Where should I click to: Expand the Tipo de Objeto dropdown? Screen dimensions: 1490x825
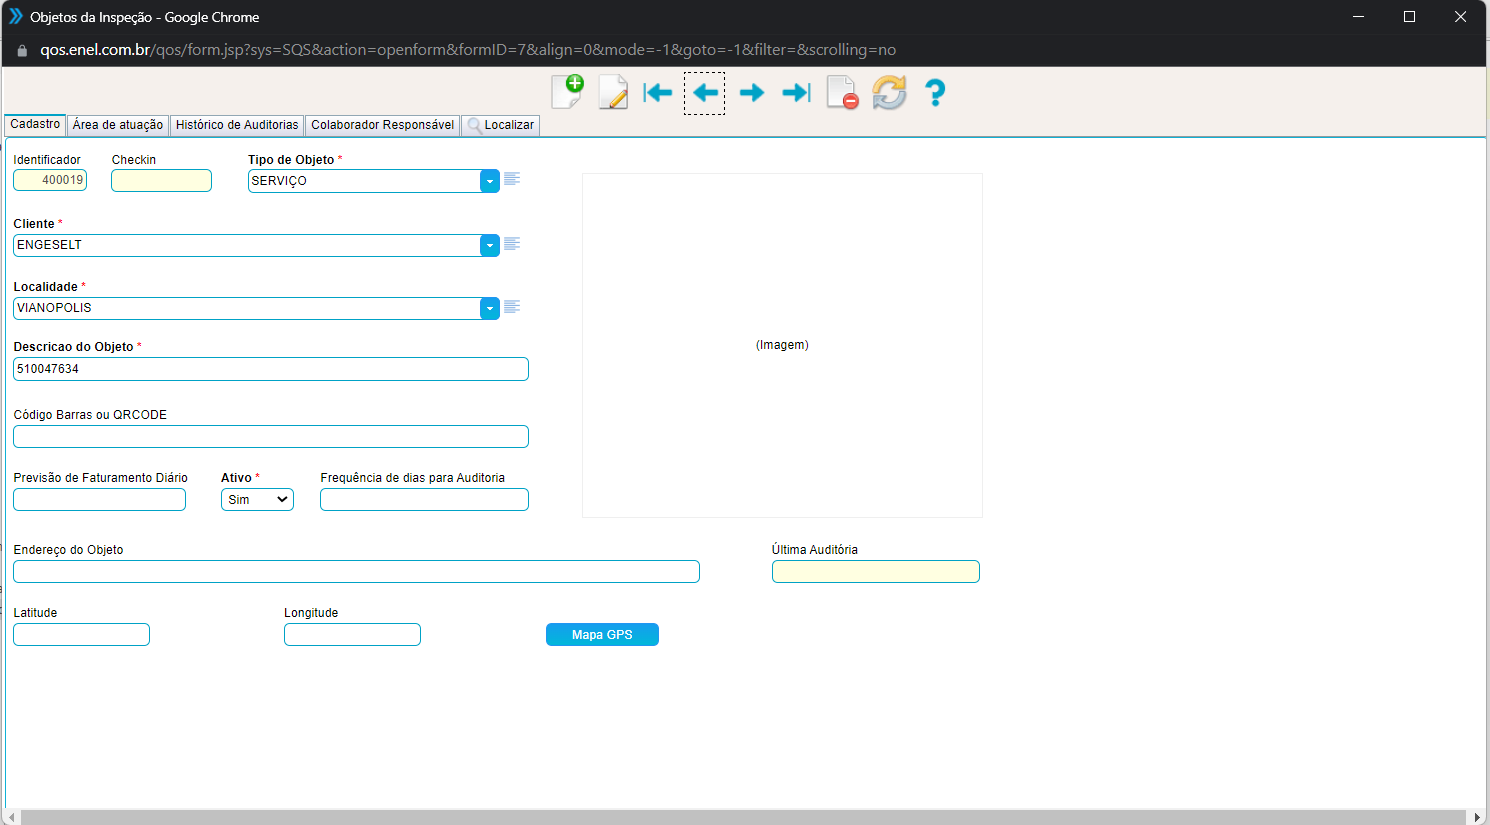click(x=489, y=181)
